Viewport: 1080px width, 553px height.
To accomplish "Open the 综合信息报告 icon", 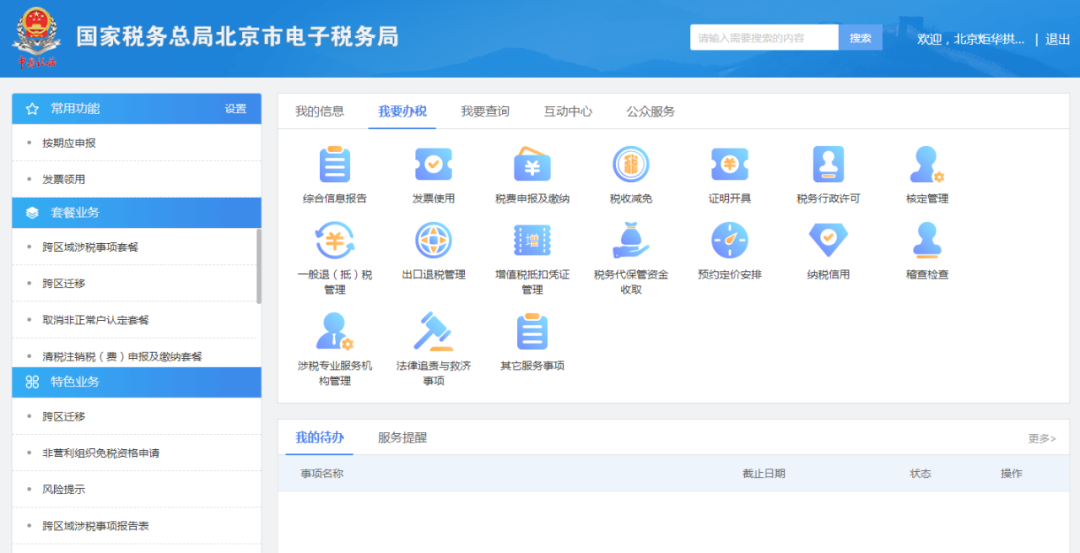I will (334, 165).
